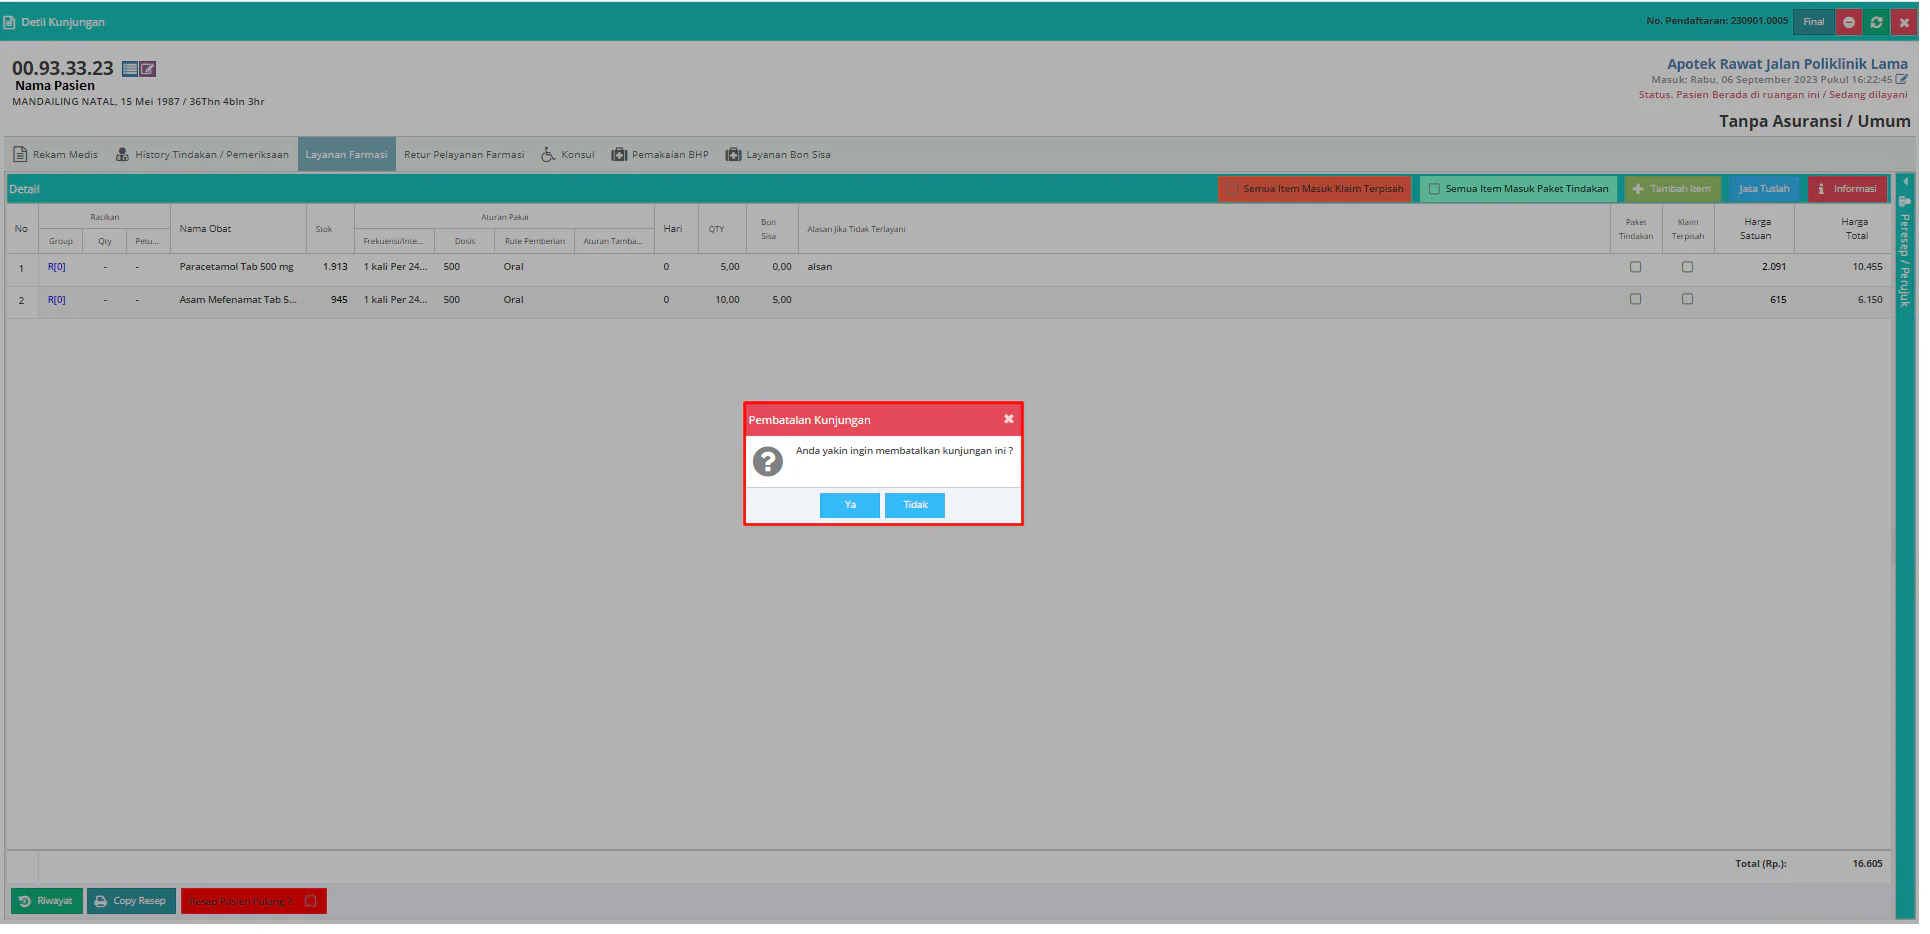Image resolution: width=1930 pixels, height=934 pixels.
Task: Click the purple edit patient icon
Action: tap(148, 69)
